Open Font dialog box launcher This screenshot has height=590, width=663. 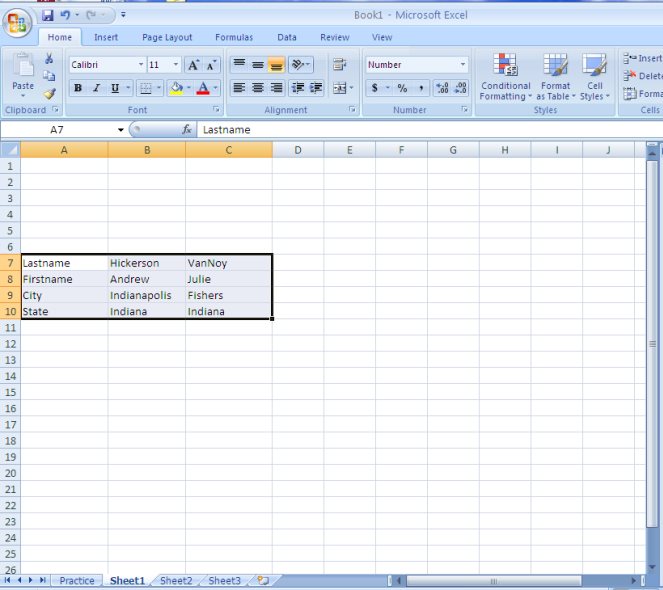click(216, 110)
